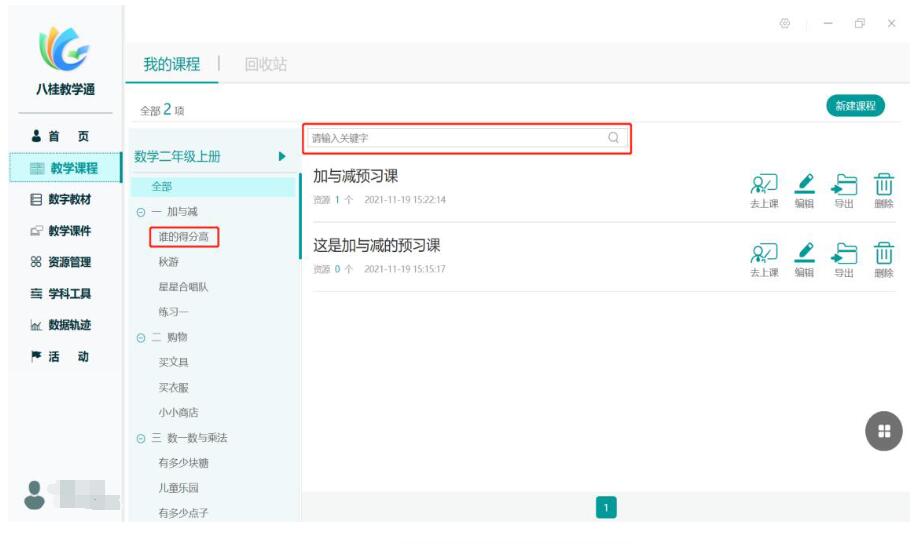The height and width of the screenshot is (544, 921).
Task: Collapse the 二 购物 chapter
Action: click(140, 338)
